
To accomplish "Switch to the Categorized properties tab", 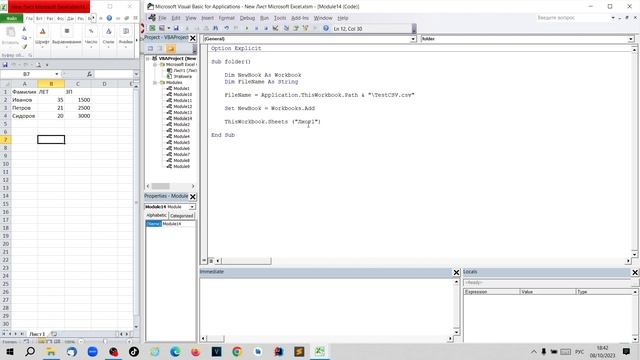I will coord(182,216).
